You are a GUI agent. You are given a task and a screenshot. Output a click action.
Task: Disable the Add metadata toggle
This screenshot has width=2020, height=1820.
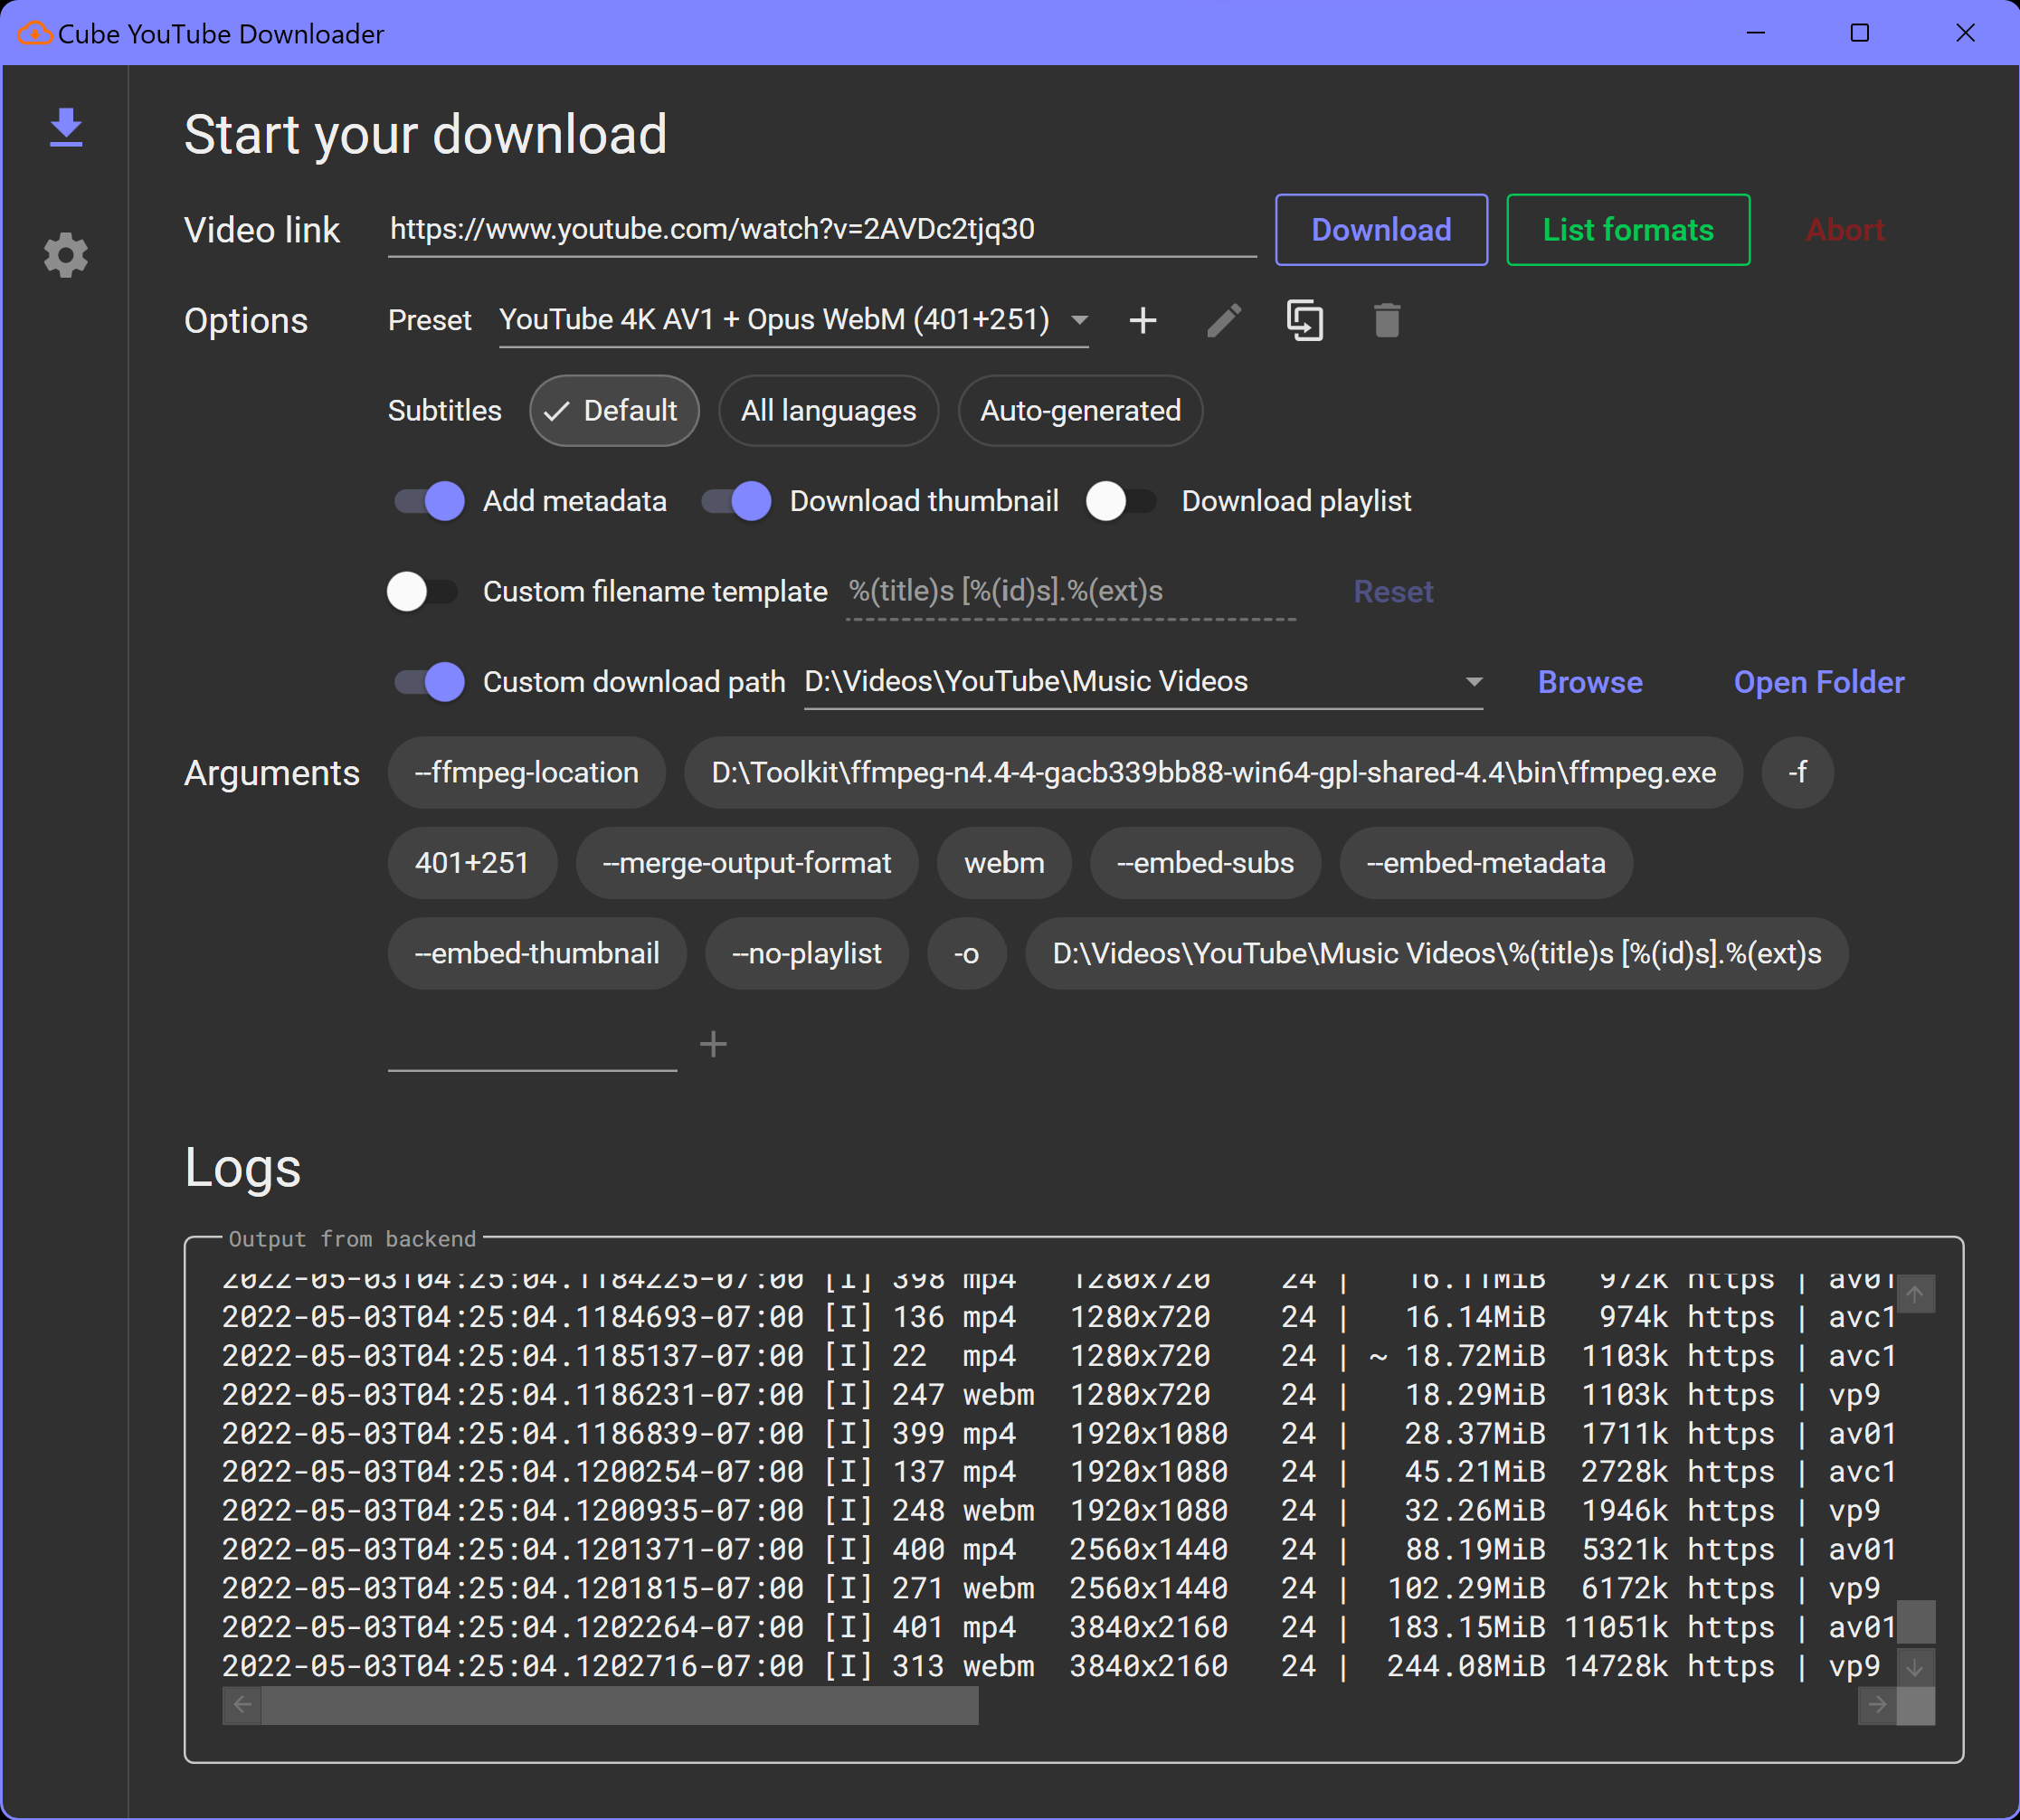(x=430, y=501)
